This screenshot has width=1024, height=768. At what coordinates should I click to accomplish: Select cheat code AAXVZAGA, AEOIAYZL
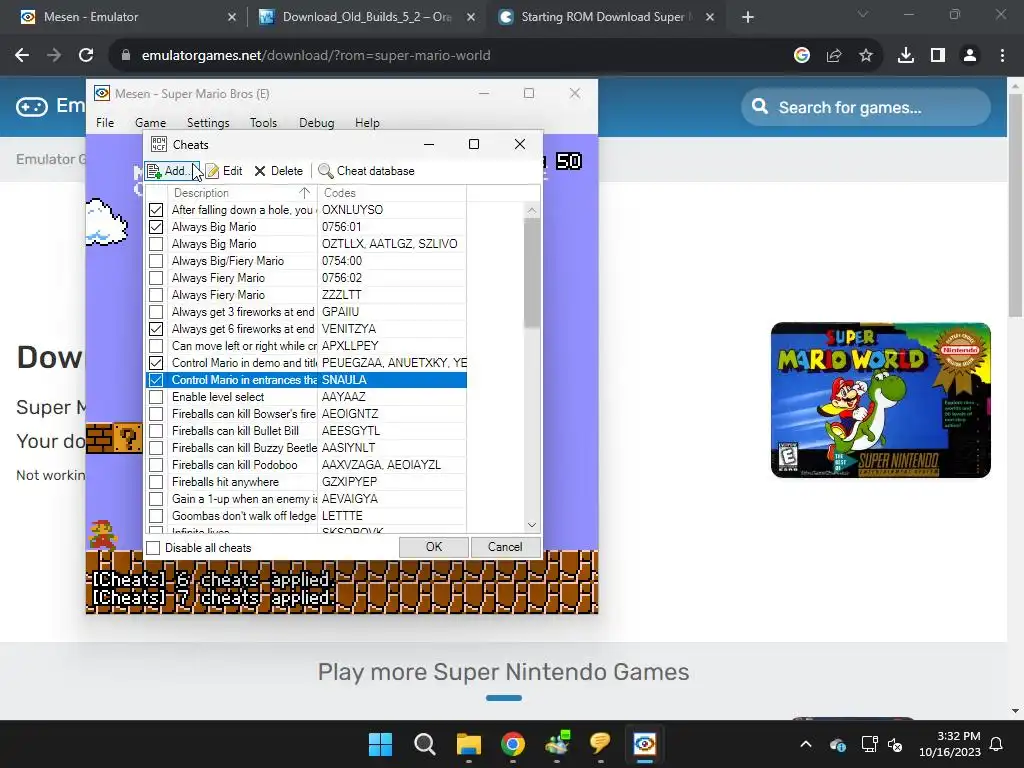point(381,464)
